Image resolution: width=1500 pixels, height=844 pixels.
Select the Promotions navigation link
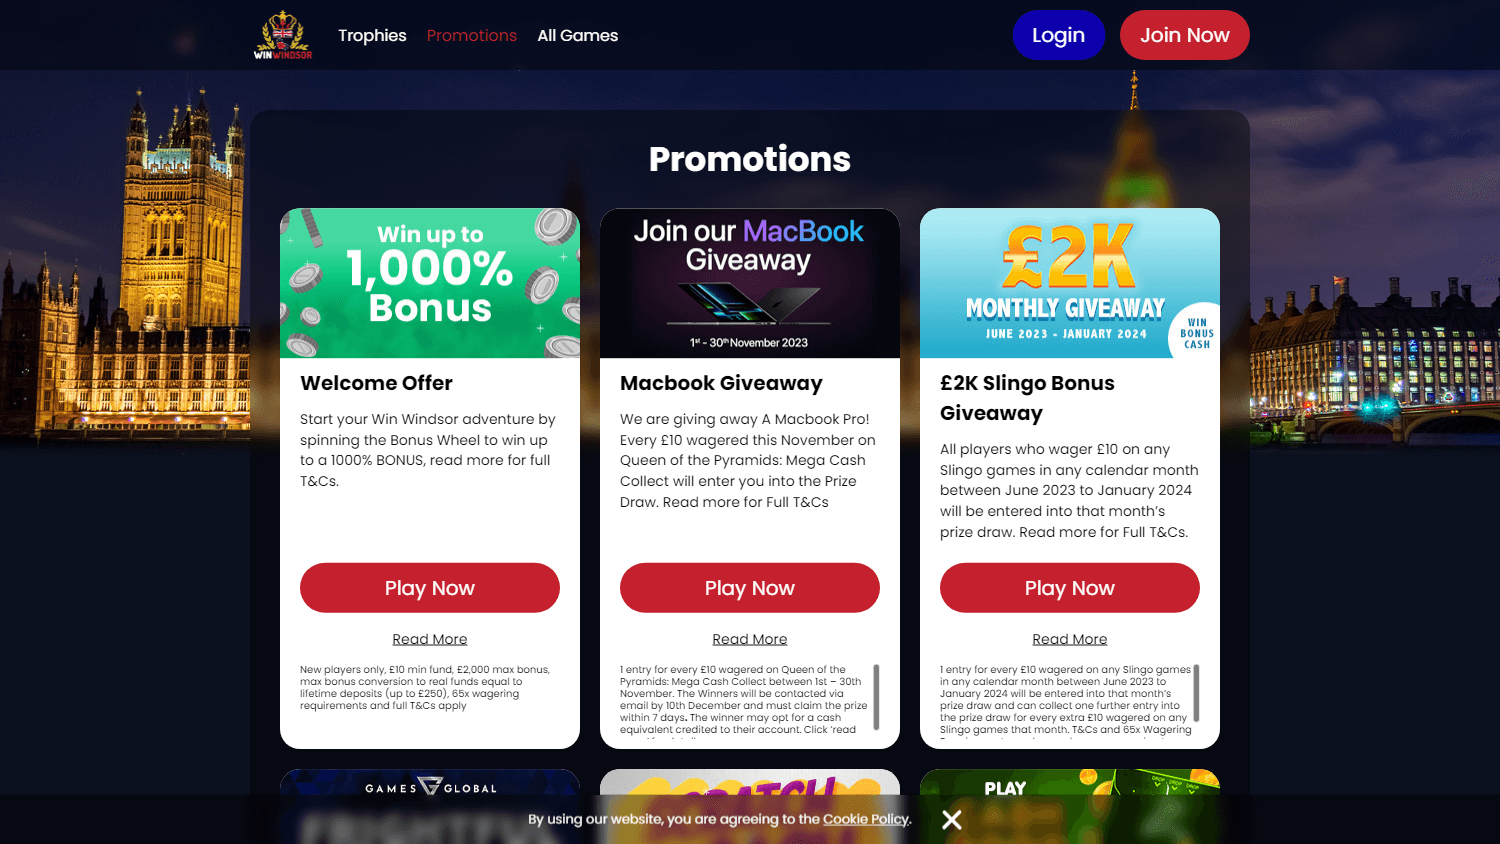pos(472,35)
